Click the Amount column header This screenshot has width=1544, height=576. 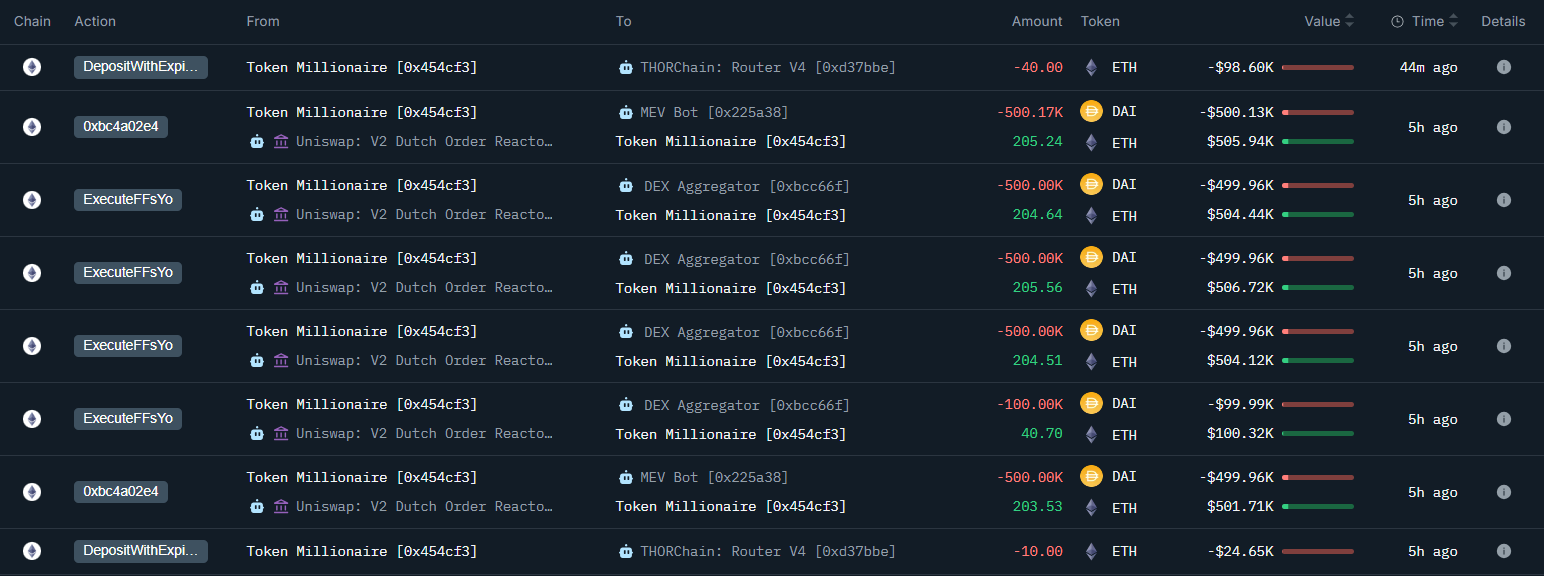(x=1037, y=21)
